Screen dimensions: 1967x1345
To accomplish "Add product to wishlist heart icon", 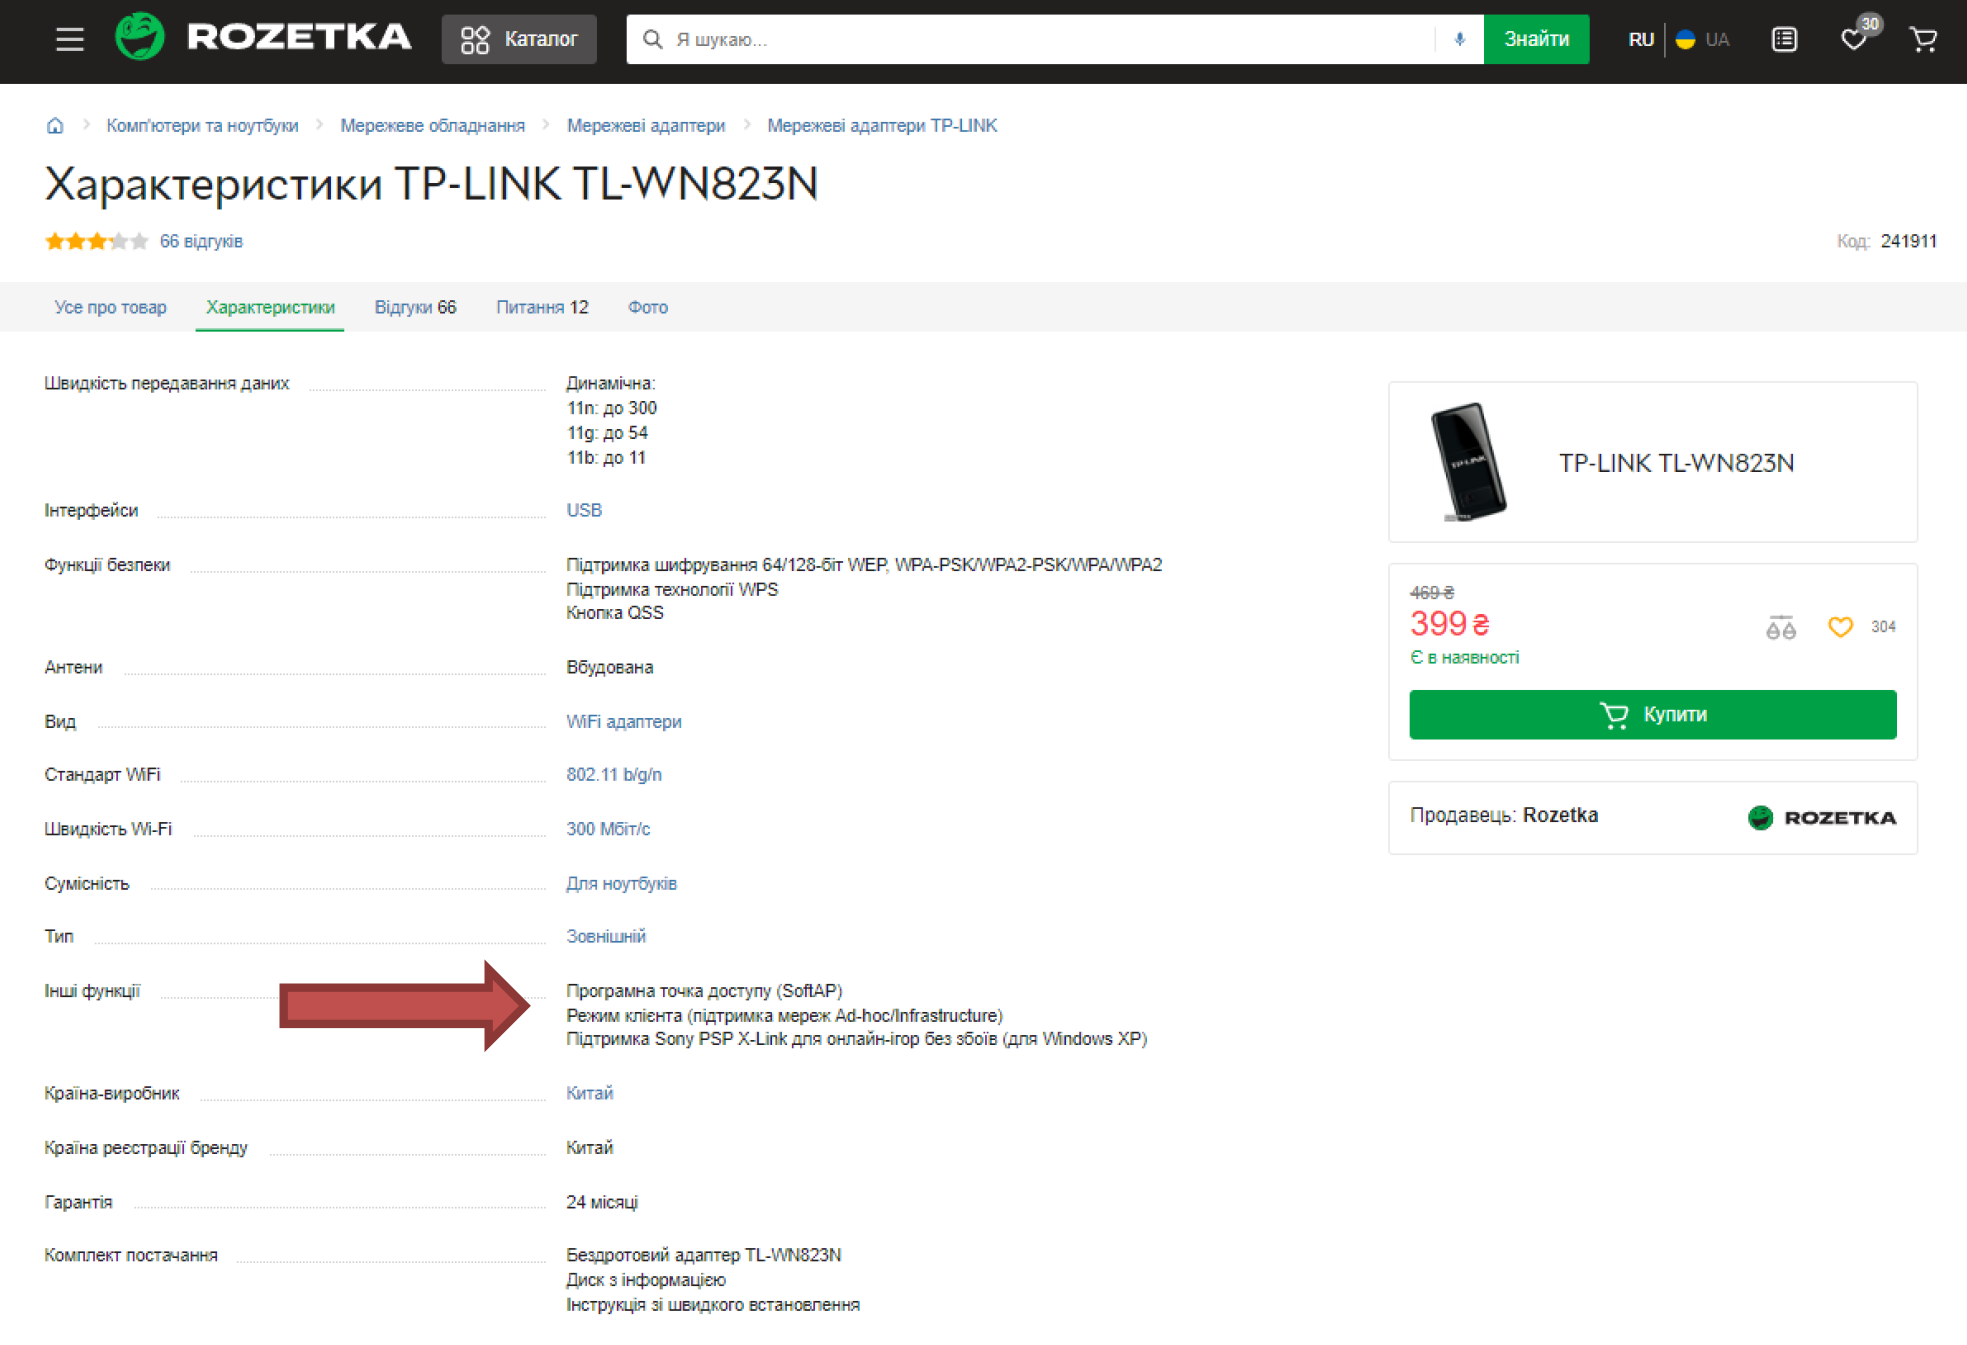I will (x=1840, y=627).
